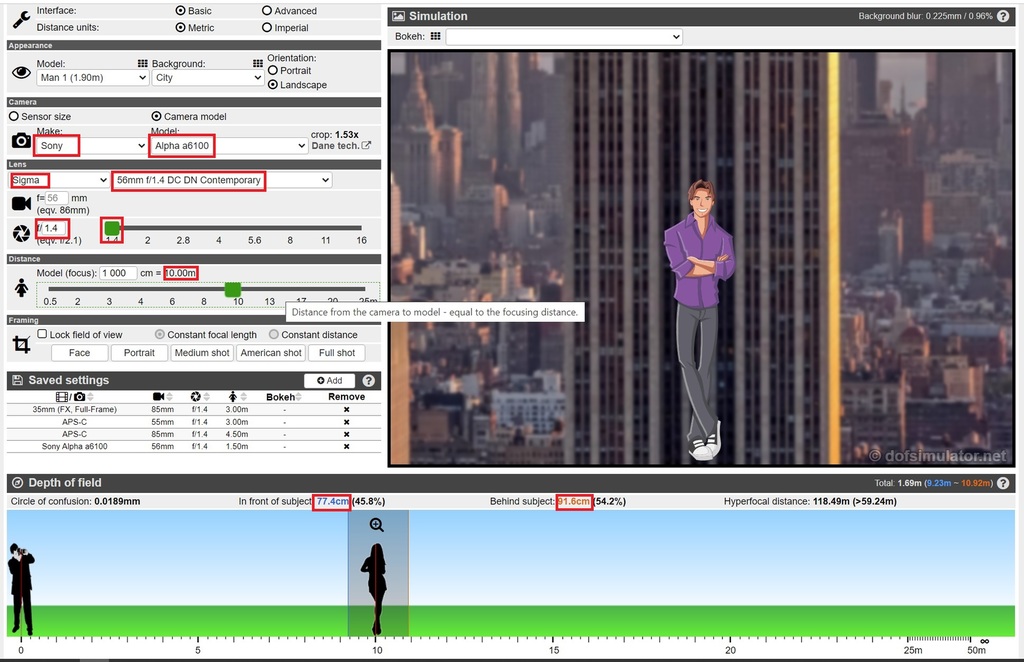Screen dimensions: 1024x662
Task: Enable Lock field of view checkbox
Action: 42,334
